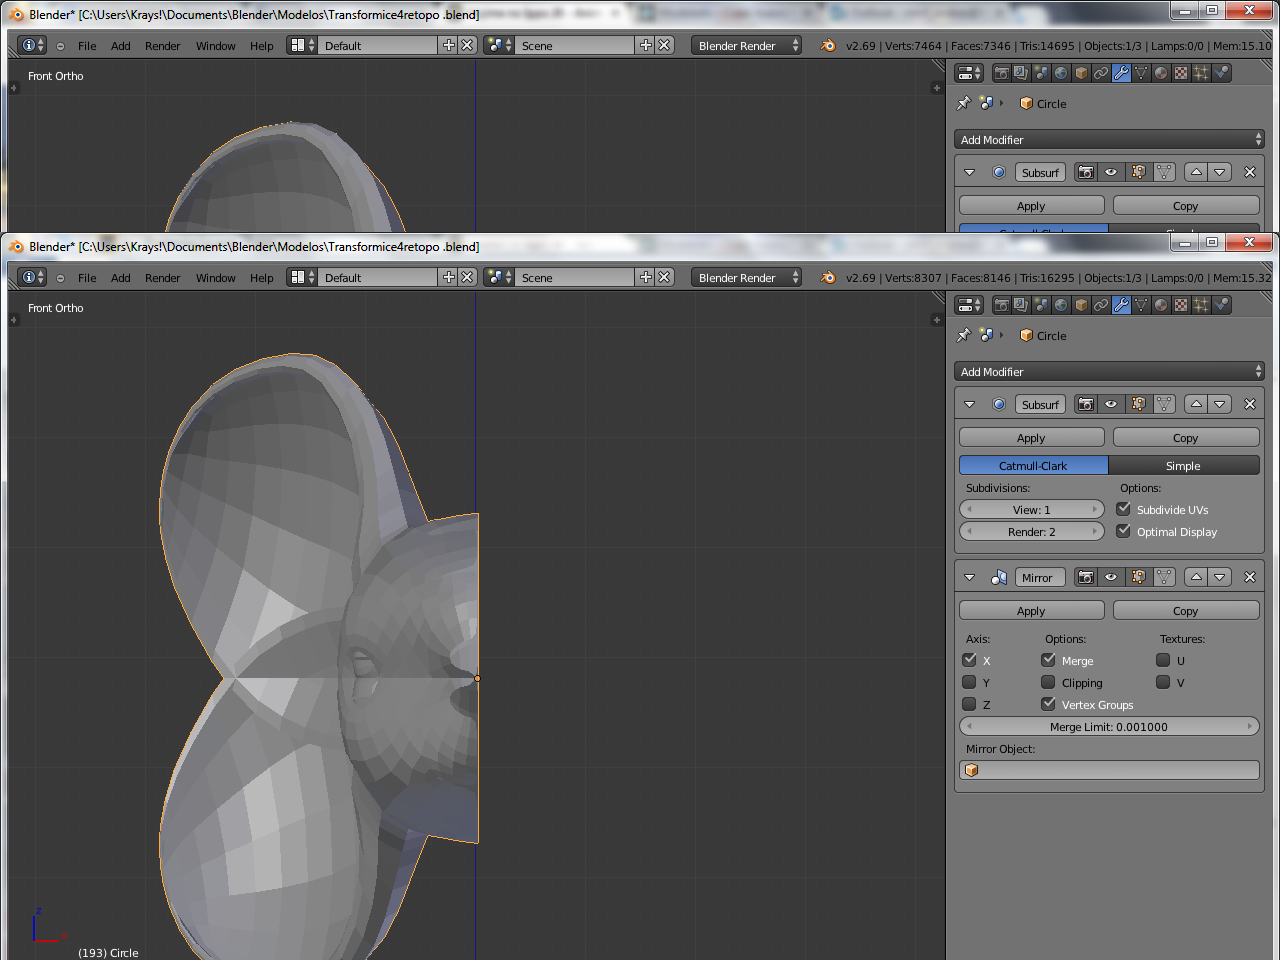Open properties editor type selector in front window
This screenshot has height=960, width=1280.
click(x=969, y=305)
